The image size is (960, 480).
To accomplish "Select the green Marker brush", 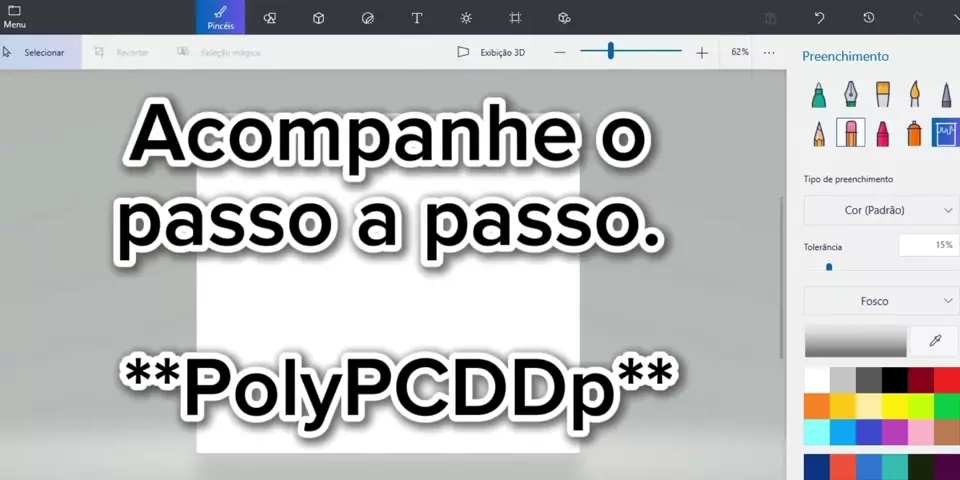I will (x=819, y=95).
